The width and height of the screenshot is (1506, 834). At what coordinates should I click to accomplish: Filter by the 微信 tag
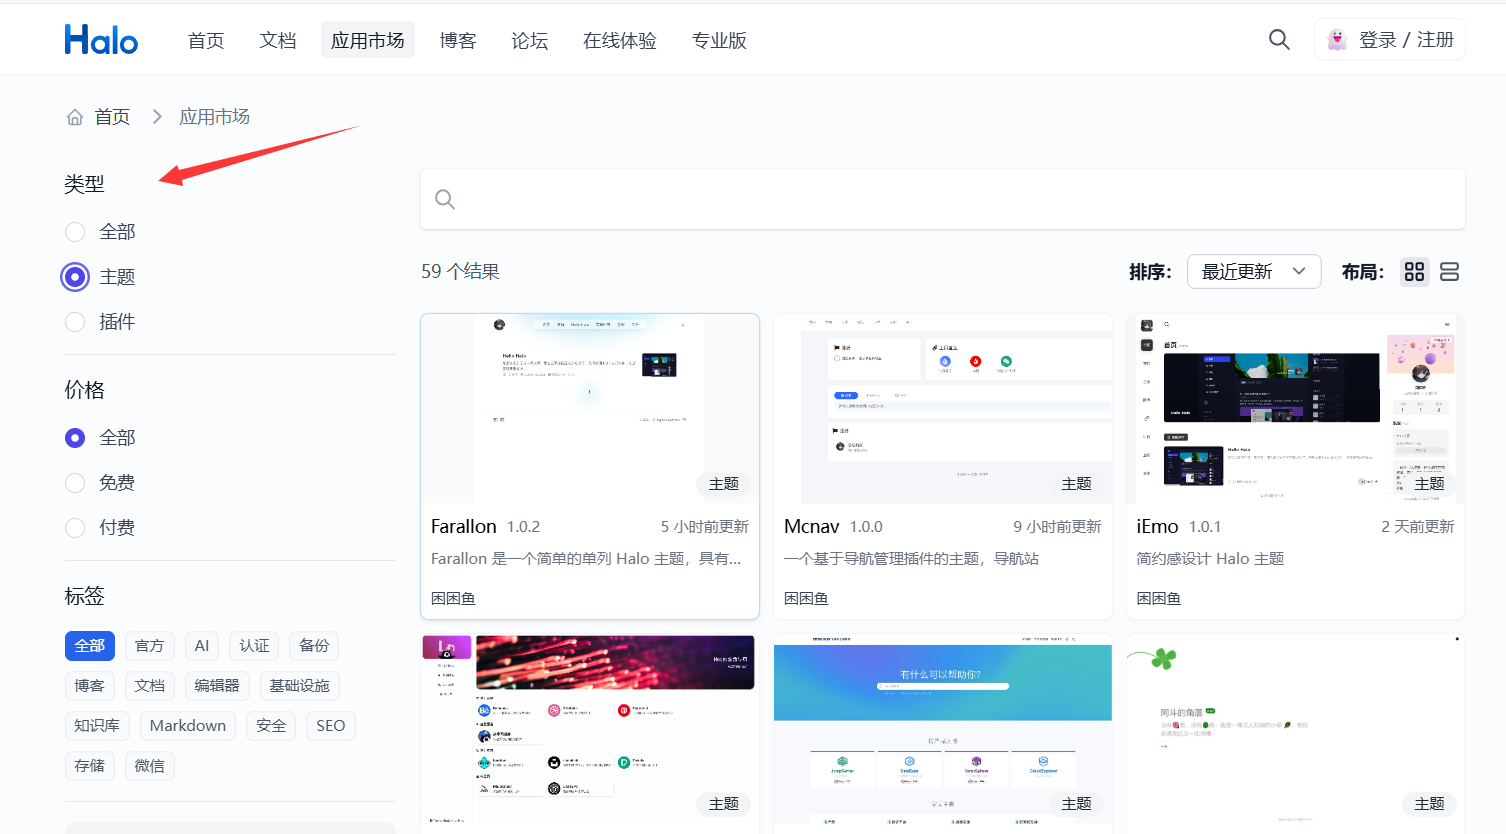coord(150,766)
